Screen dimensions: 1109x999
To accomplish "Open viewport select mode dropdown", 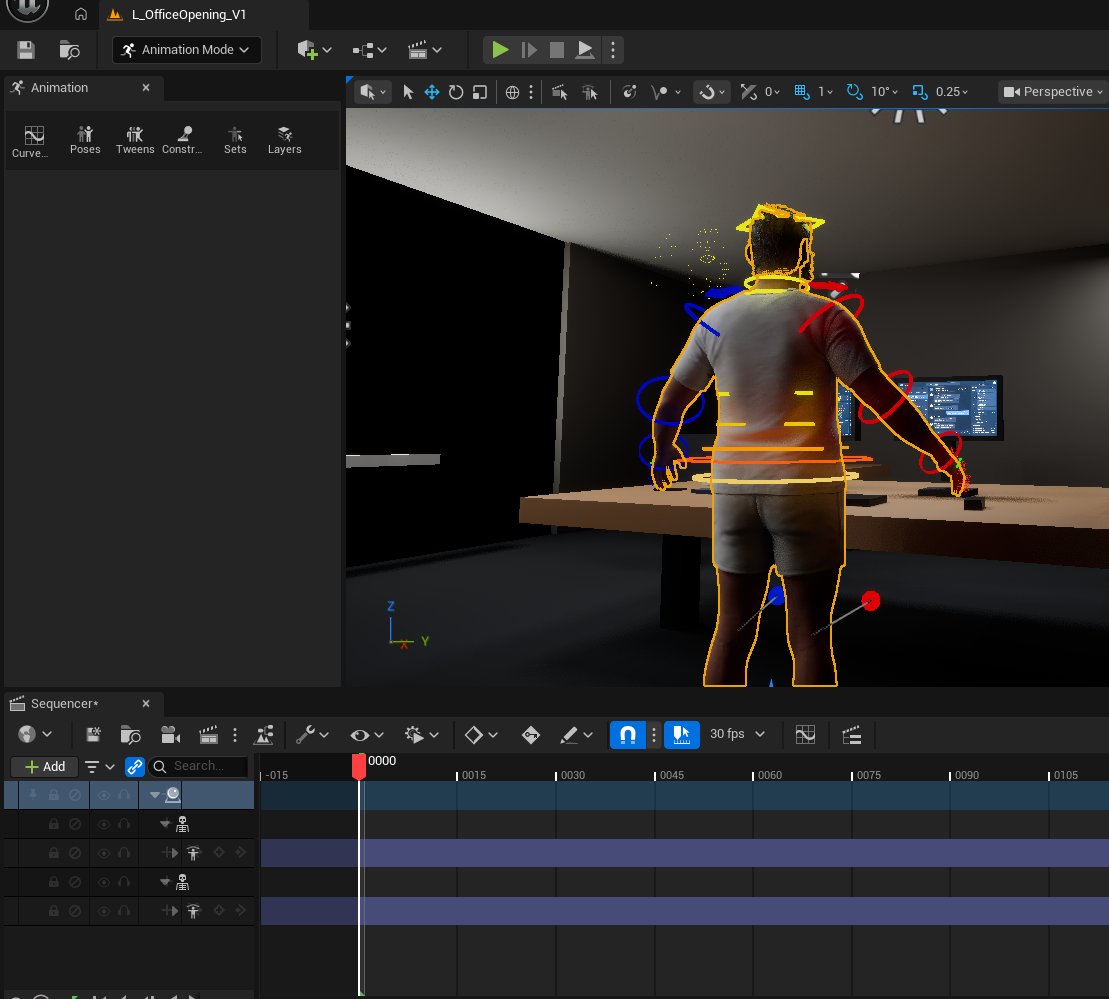I will [372, 92].
